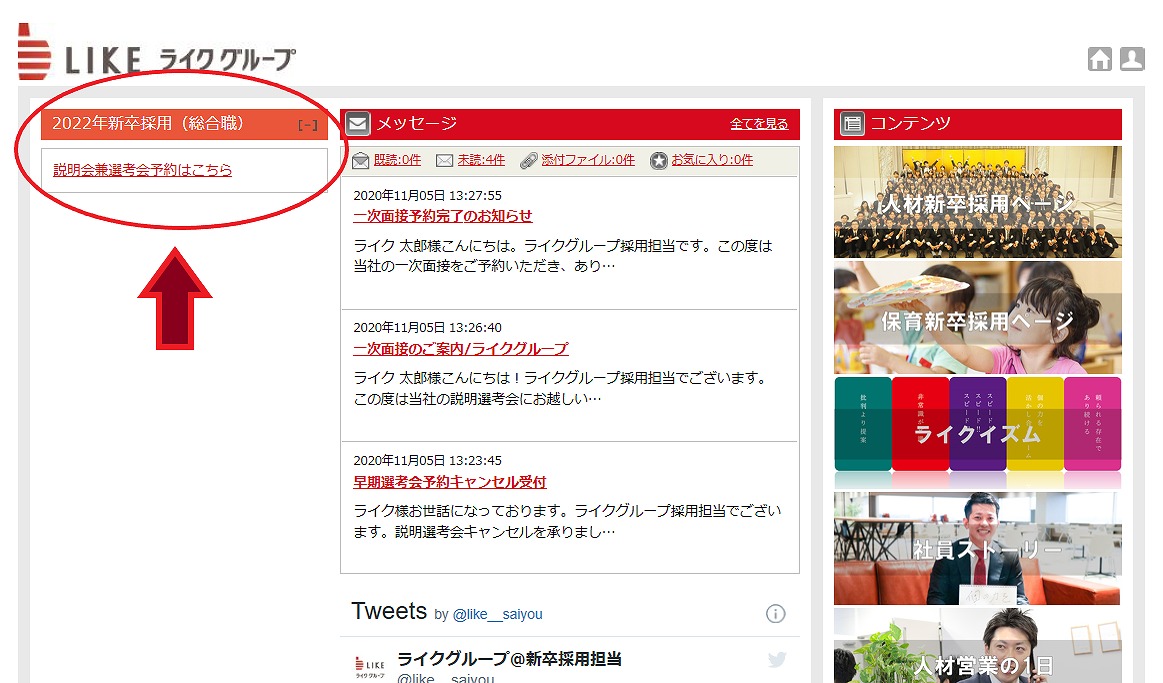Filter by 既読:0件
The image size is (1163, 683).
coord(397,160)
